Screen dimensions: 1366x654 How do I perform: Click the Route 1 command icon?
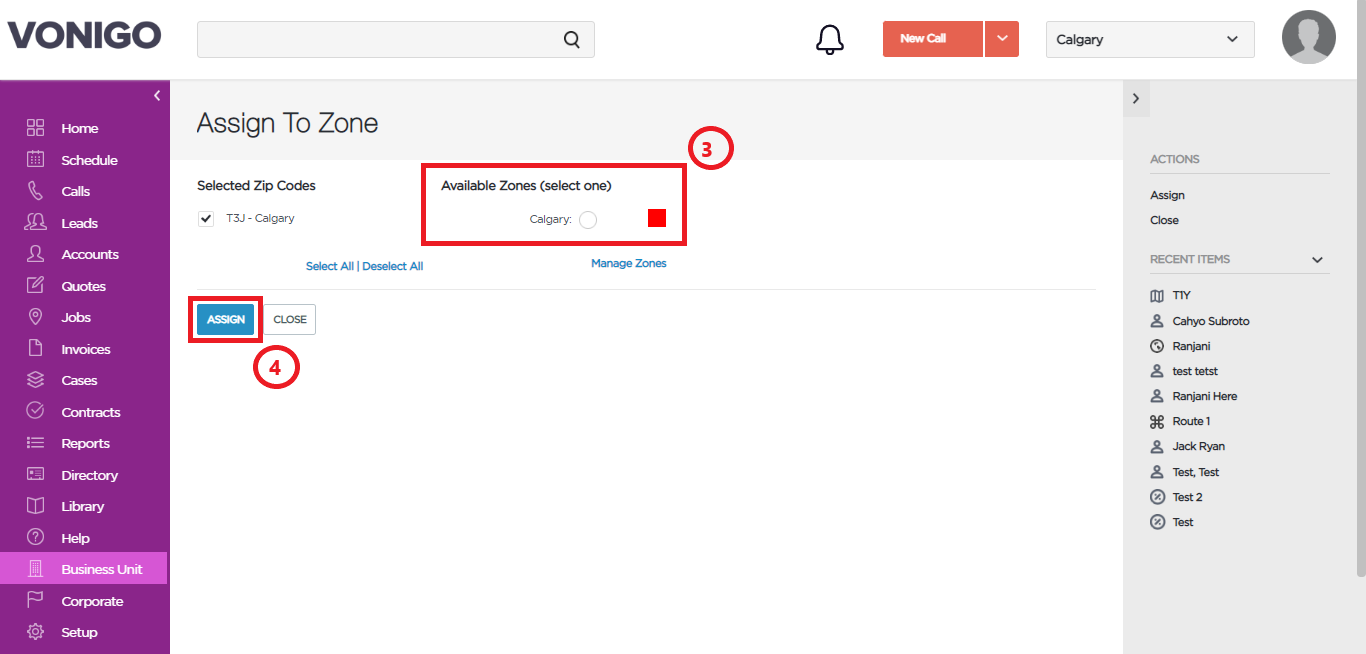pyautogui.click(x=1158, y=422)
